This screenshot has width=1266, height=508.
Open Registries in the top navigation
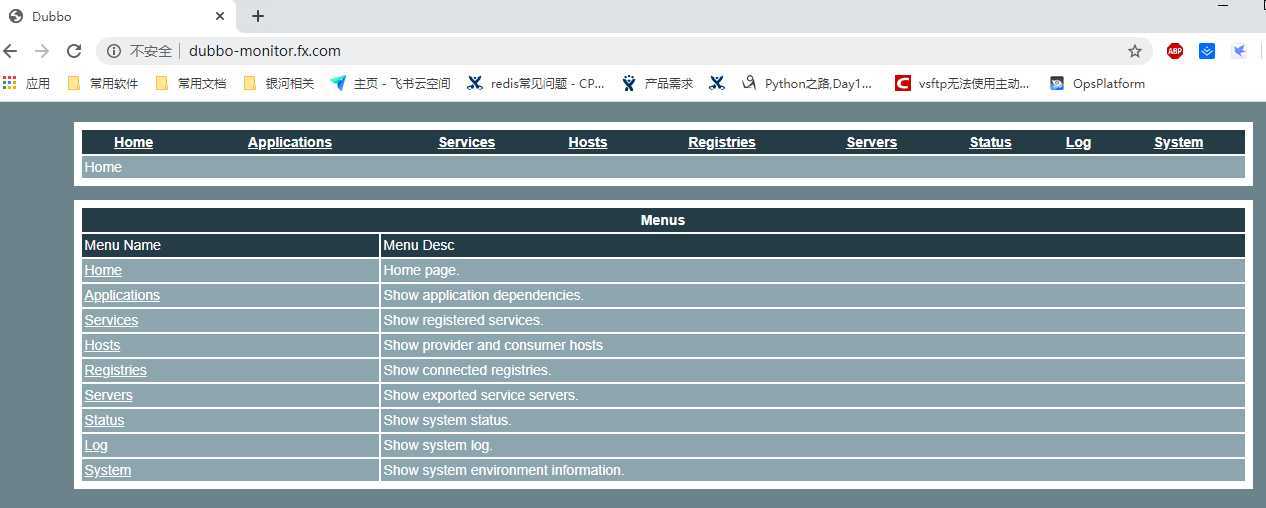pyautogui.click(x=722, y=142)
